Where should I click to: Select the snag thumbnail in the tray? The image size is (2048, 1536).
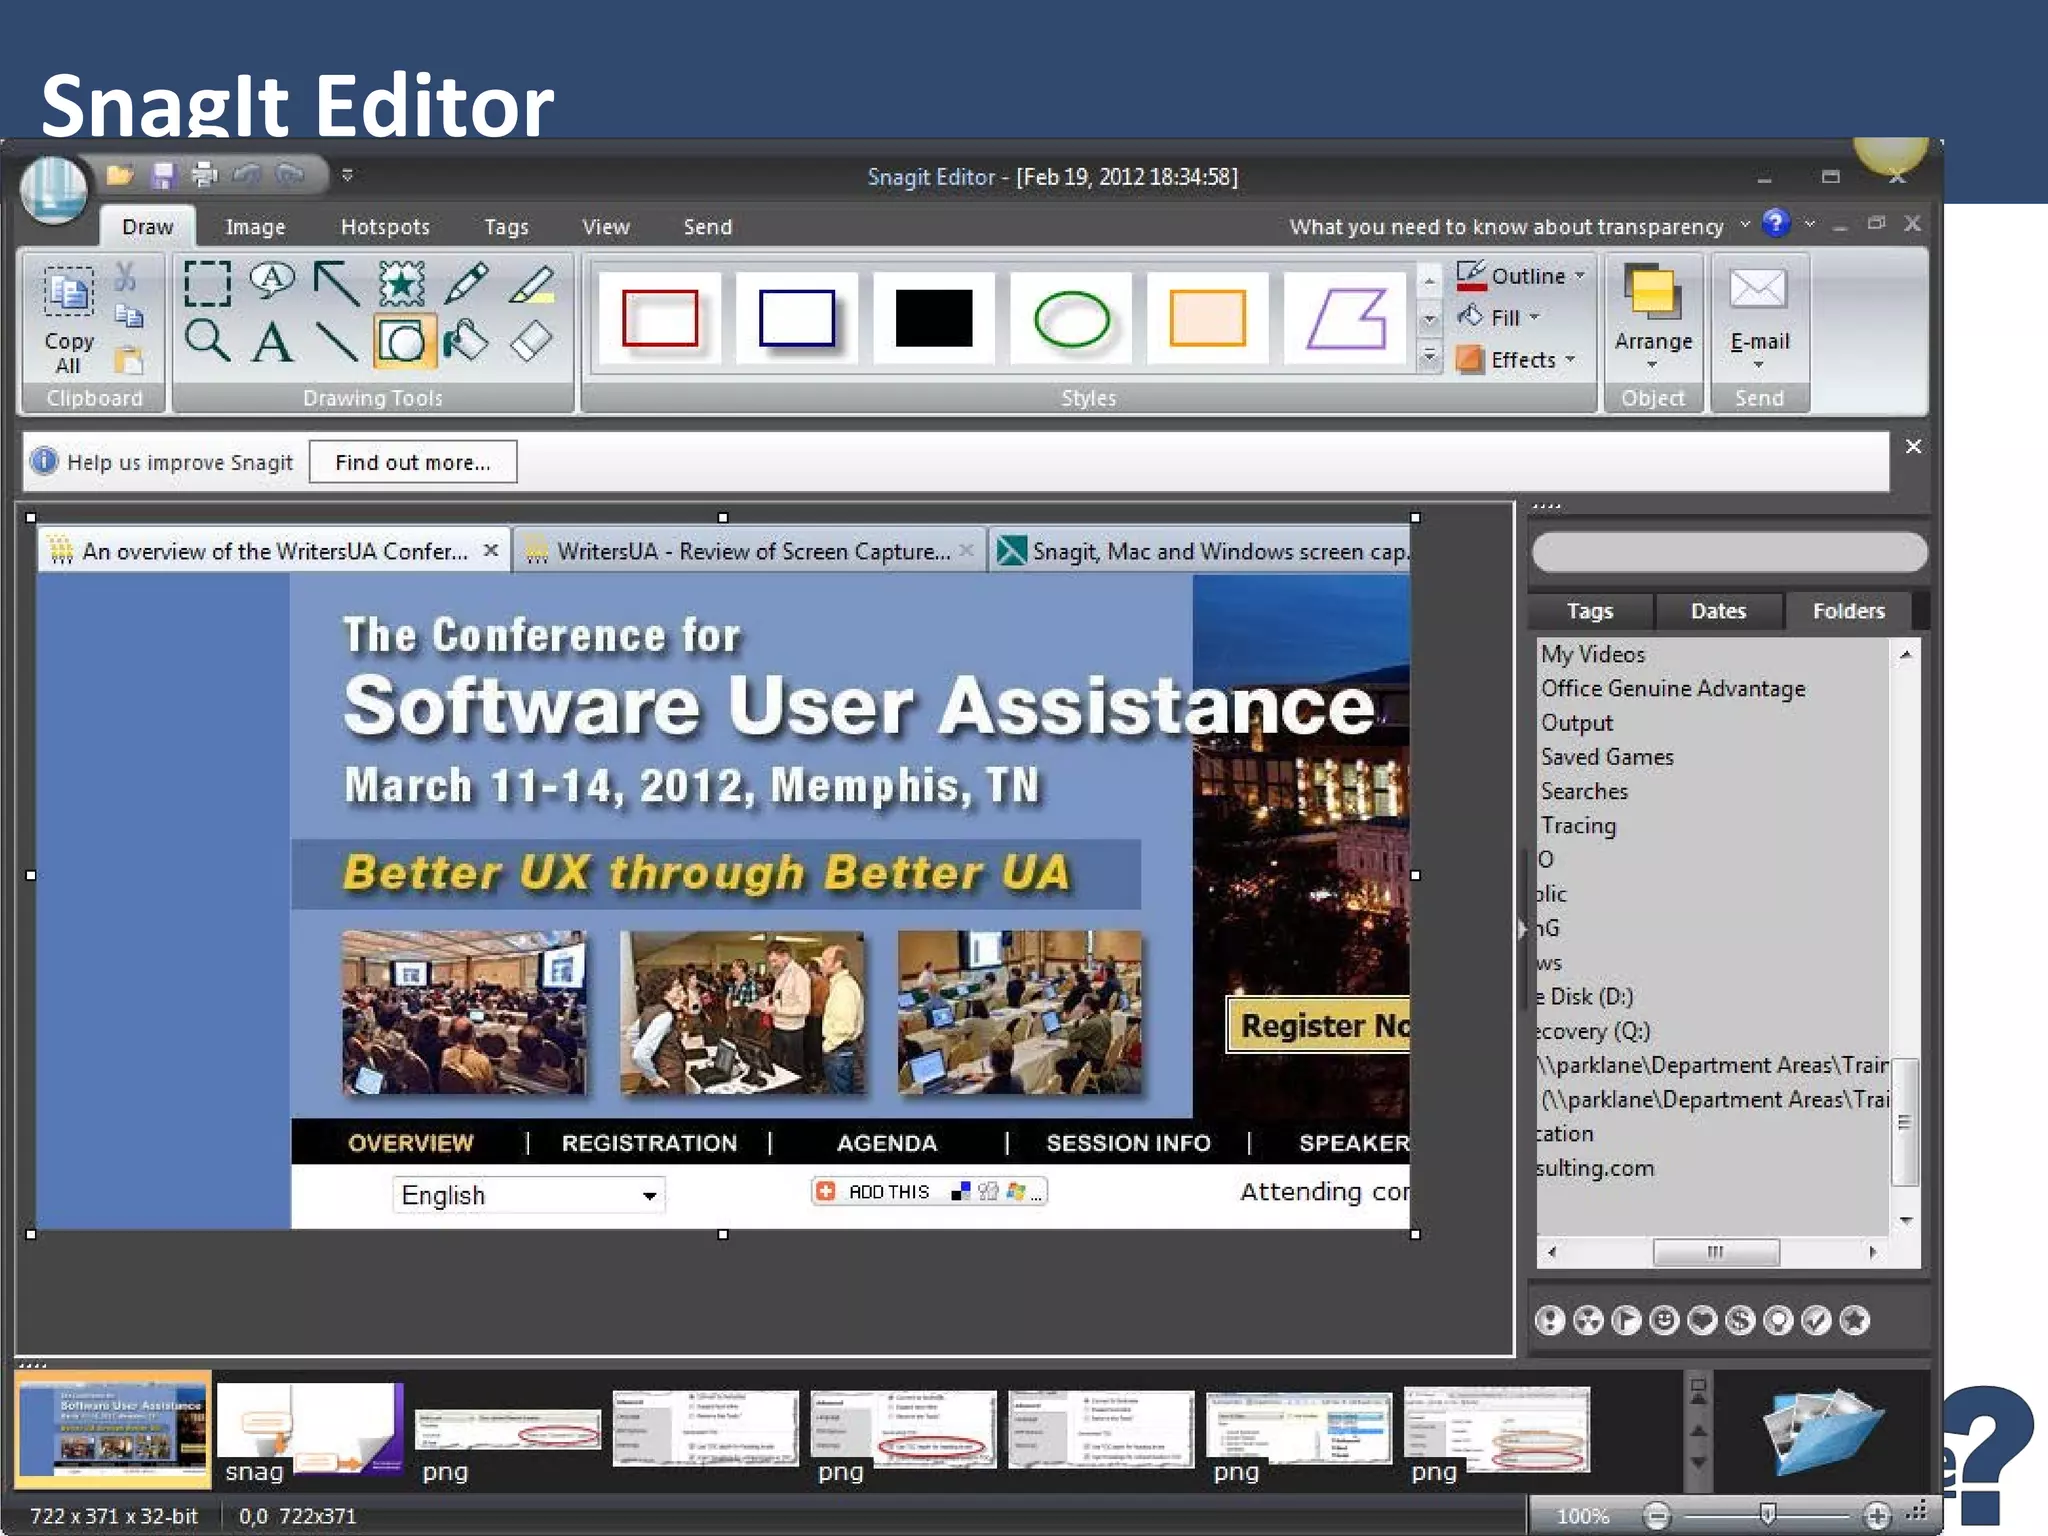[x=310, y=1431]
